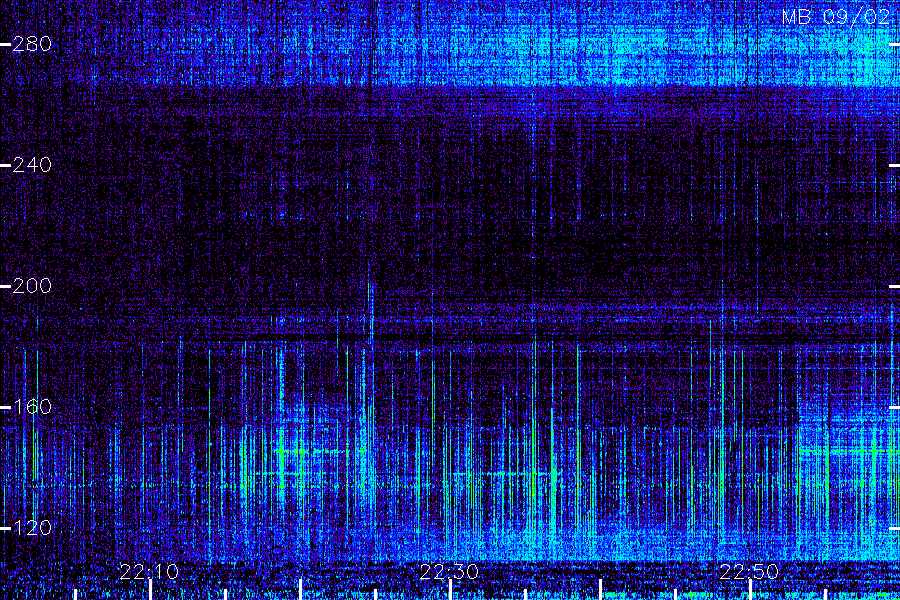Click the tick mark below 22:10

[150, 590]
